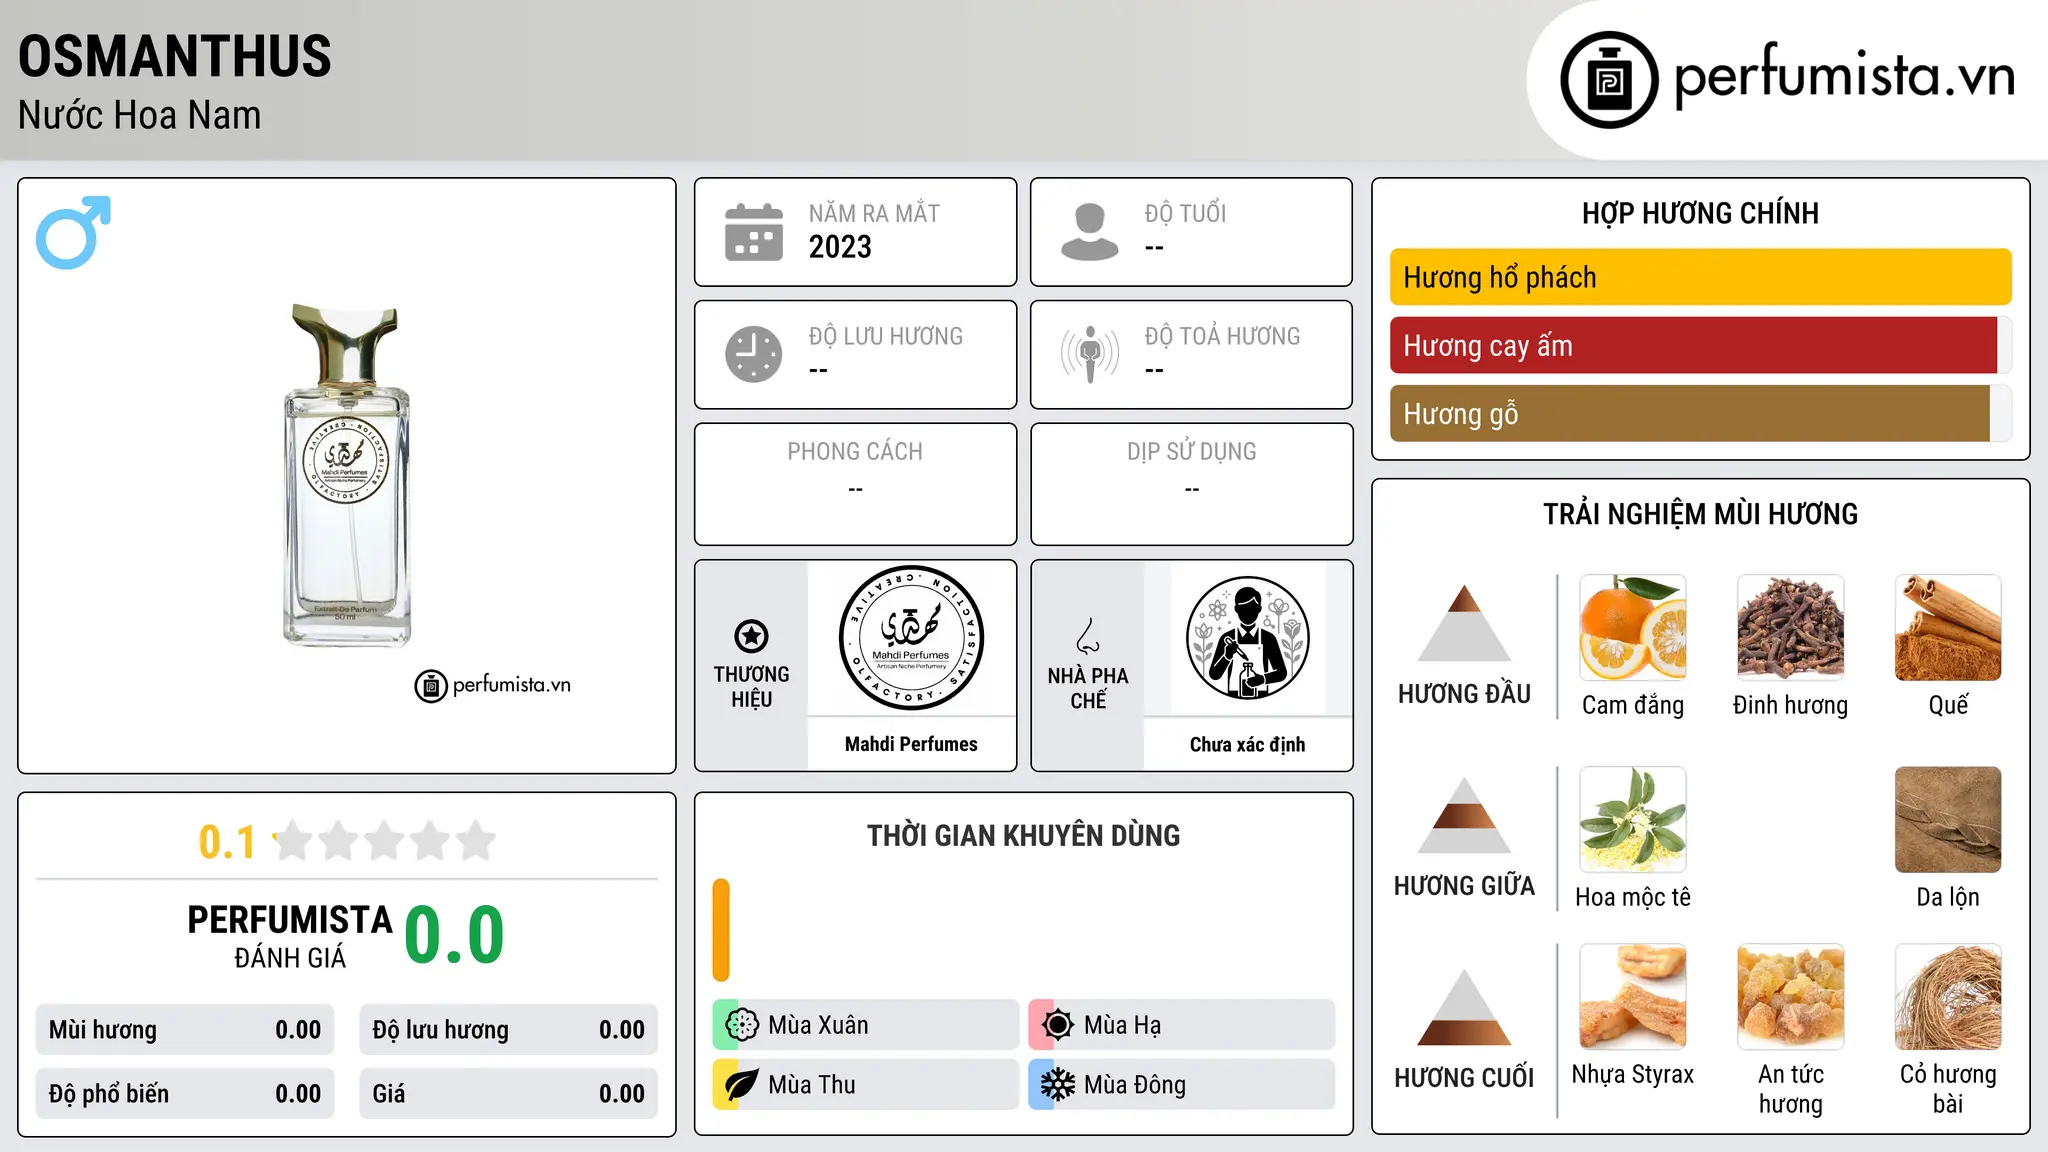Image resolution: width=2048 pixels, height=1152 pixels.
Task: Click the brown Hương gỗ accord bar
Action: (1690, 413)
